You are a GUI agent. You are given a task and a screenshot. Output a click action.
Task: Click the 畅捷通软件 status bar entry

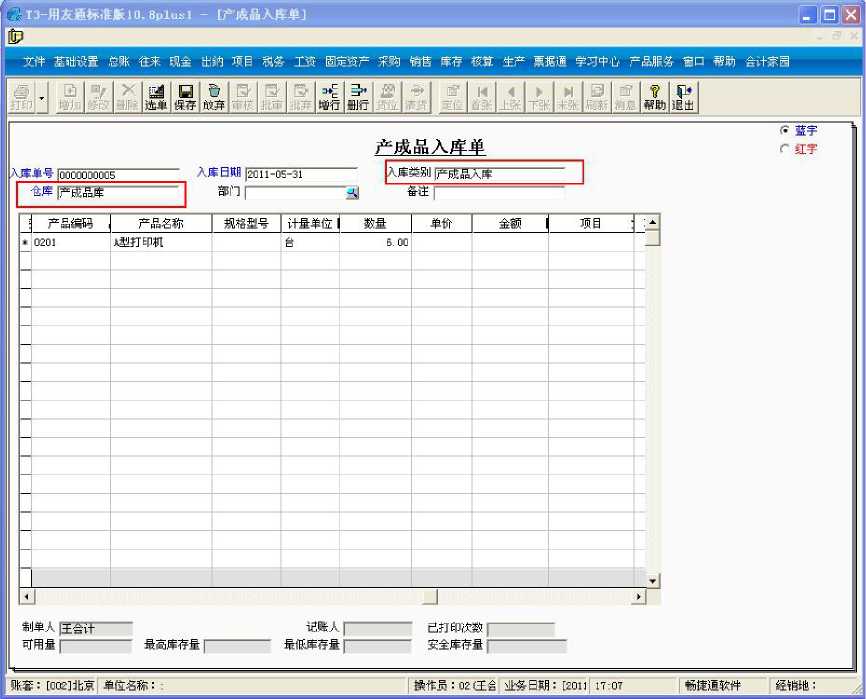[712, 685]
